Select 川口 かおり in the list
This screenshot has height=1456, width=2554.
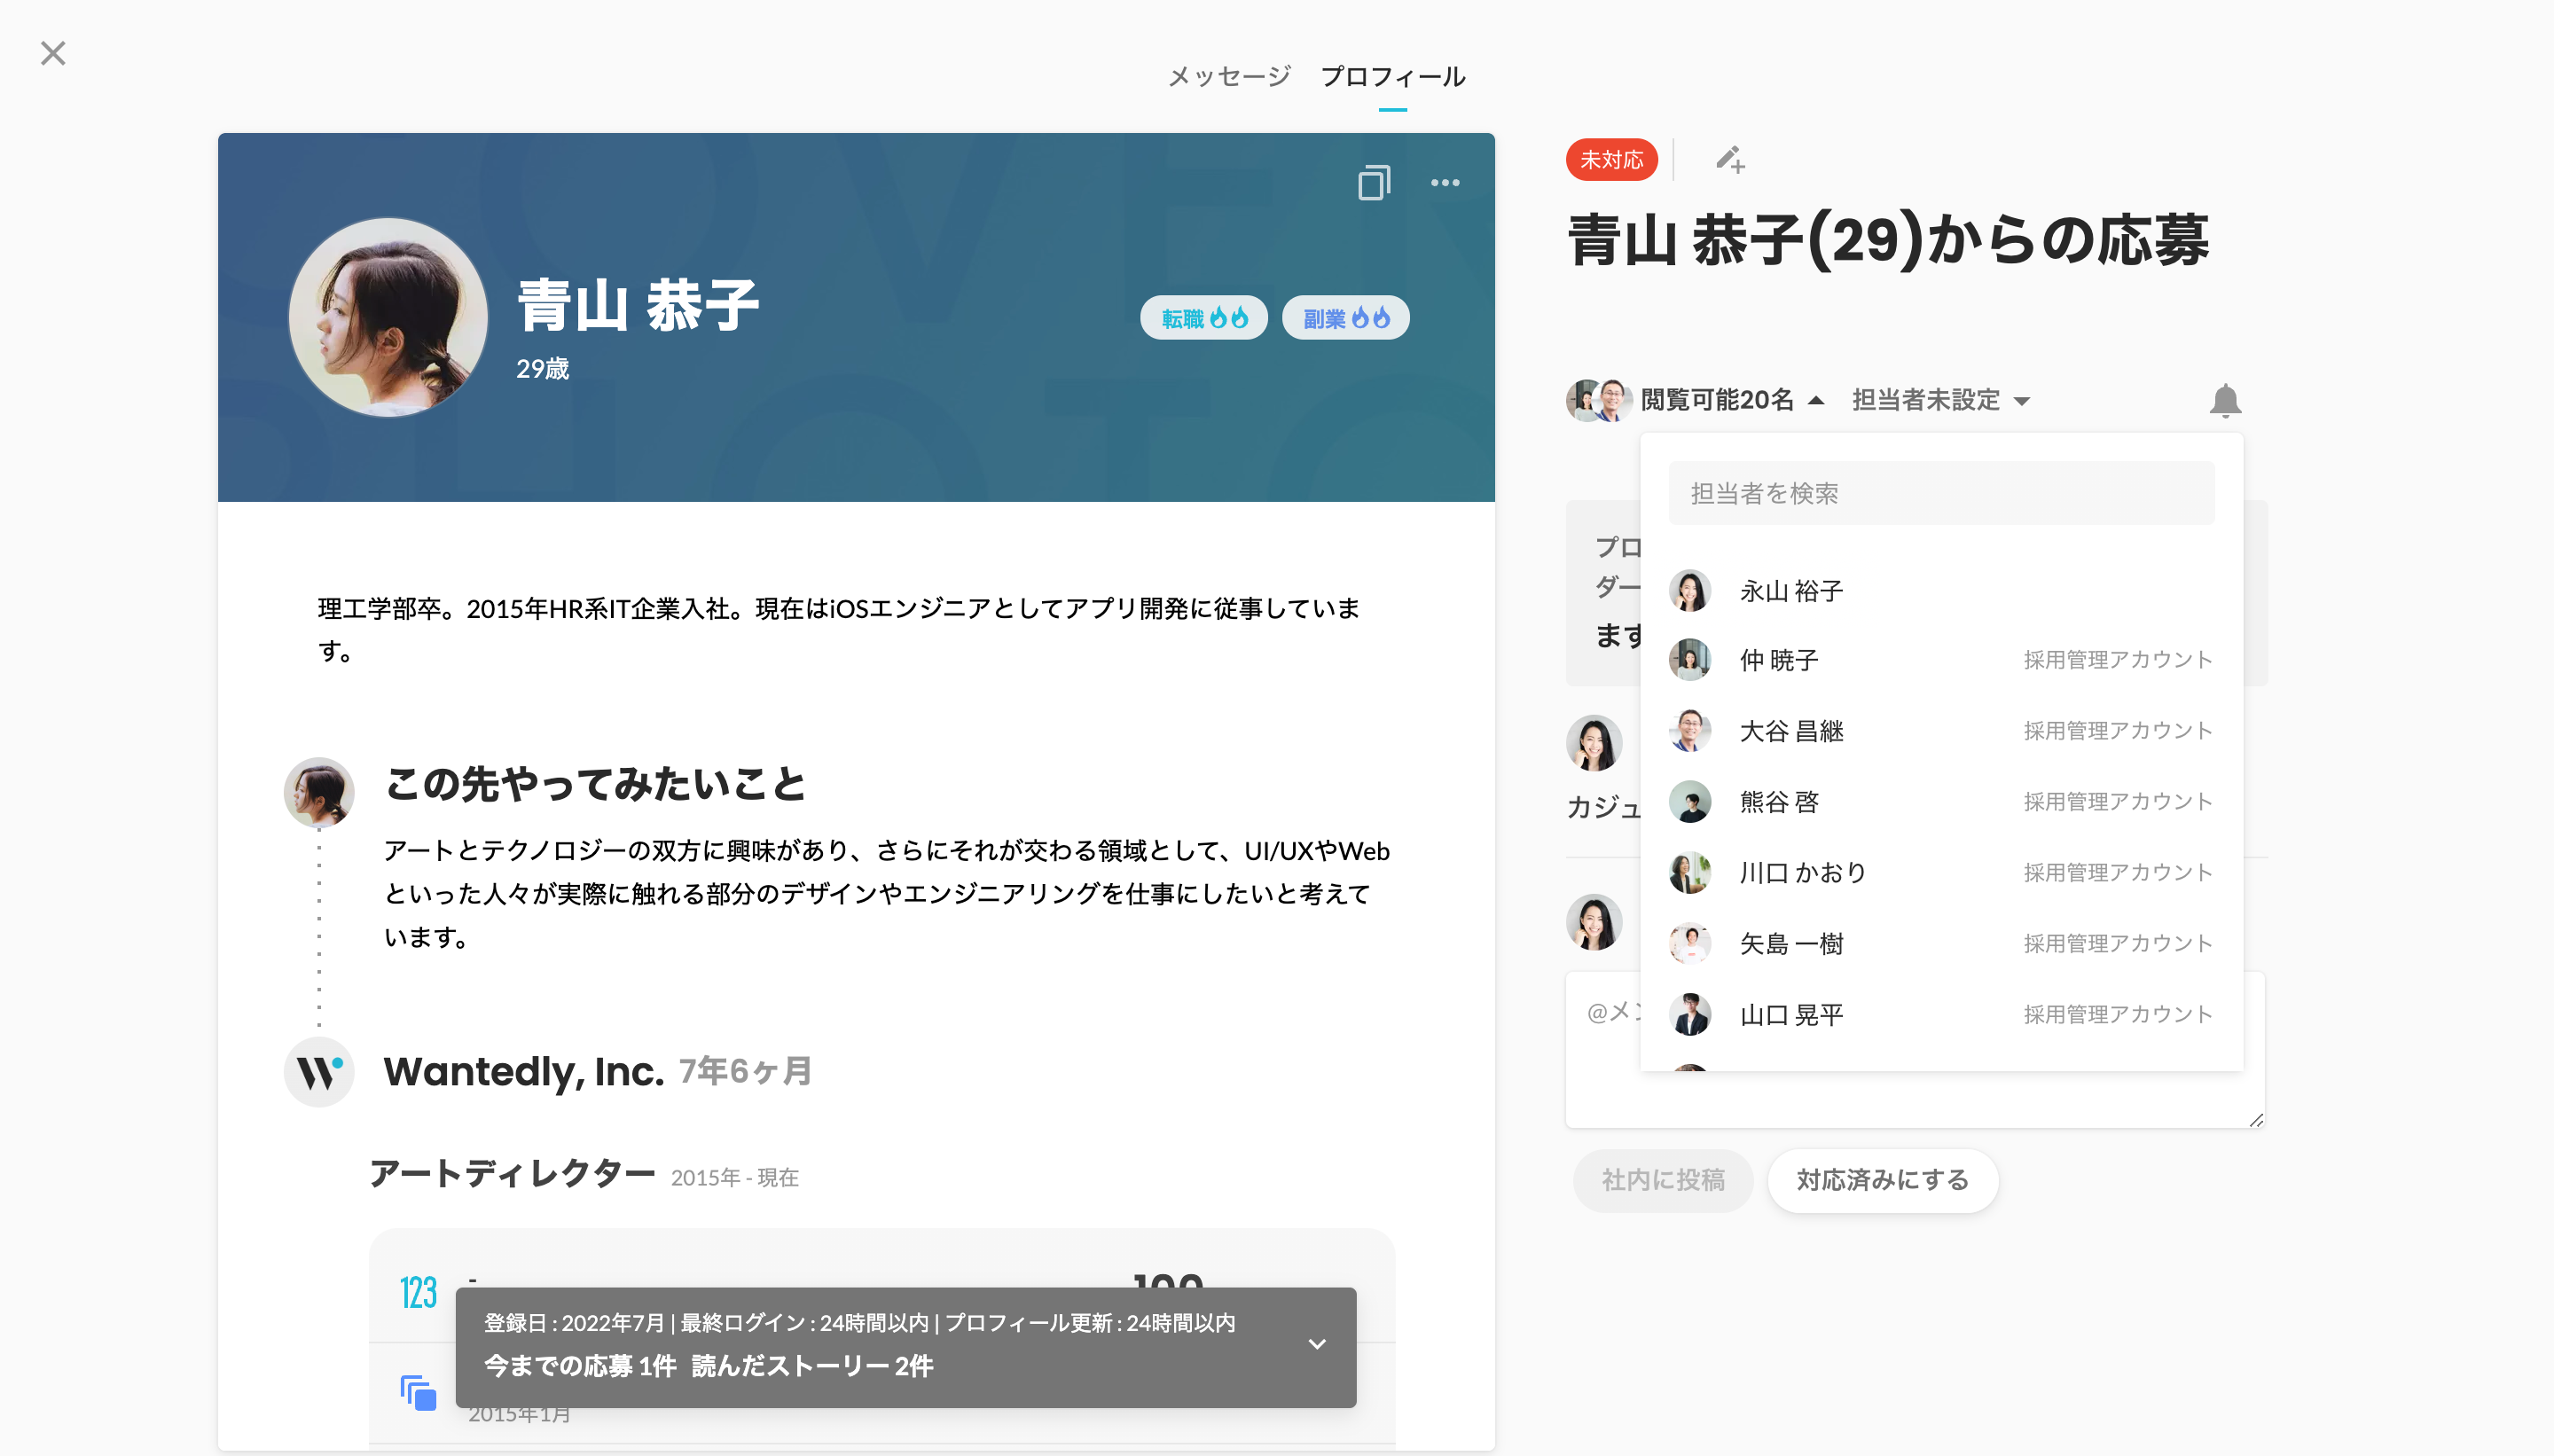point(1941,873)
